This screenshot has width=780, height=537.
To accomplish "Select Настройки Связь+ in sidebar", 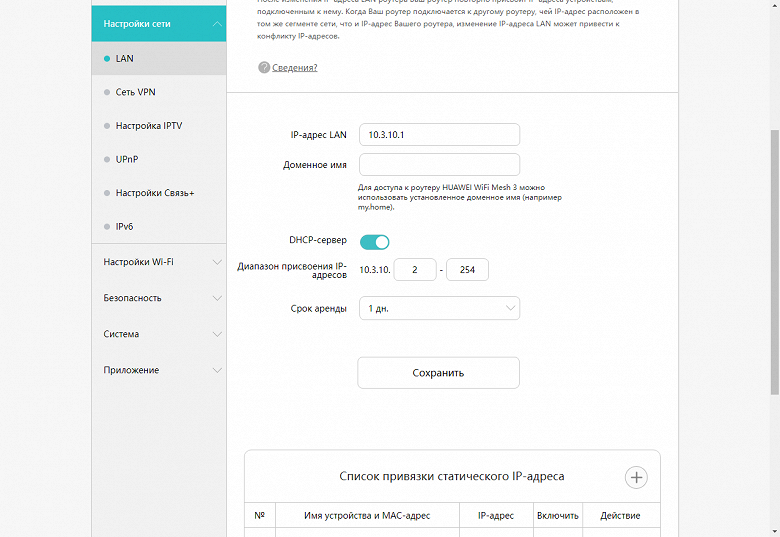I will [x=154, y=193].
